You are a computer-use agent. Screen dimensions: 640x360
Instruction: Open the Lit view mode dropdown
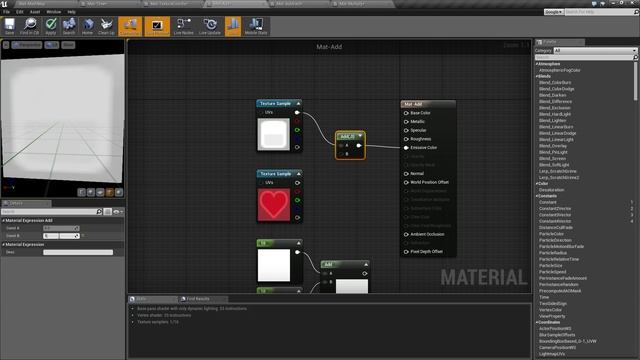pos(52,45)
